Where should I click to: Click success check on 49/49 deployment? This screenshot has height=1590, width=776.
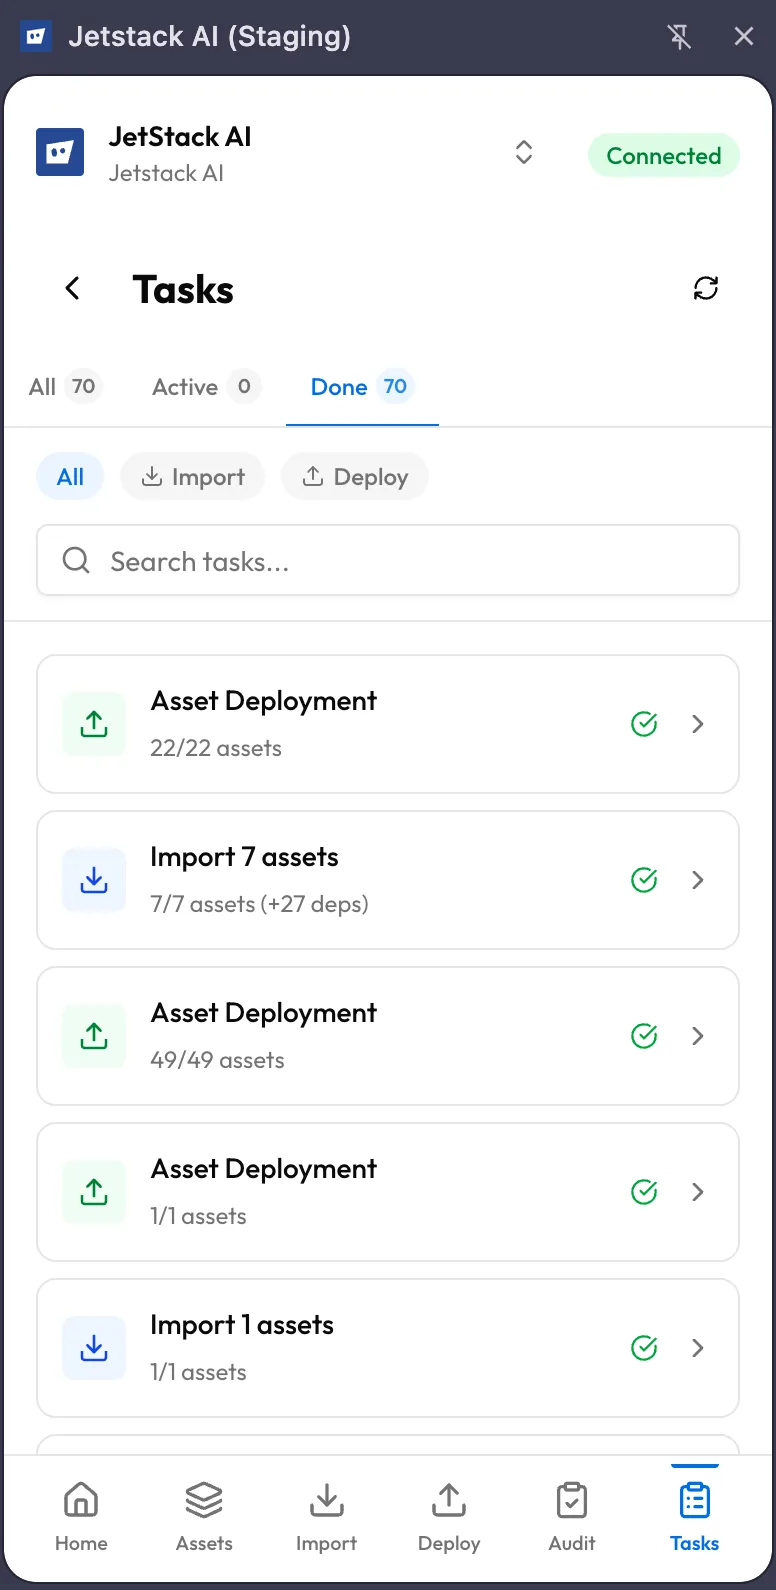[x=644, y=1036]
